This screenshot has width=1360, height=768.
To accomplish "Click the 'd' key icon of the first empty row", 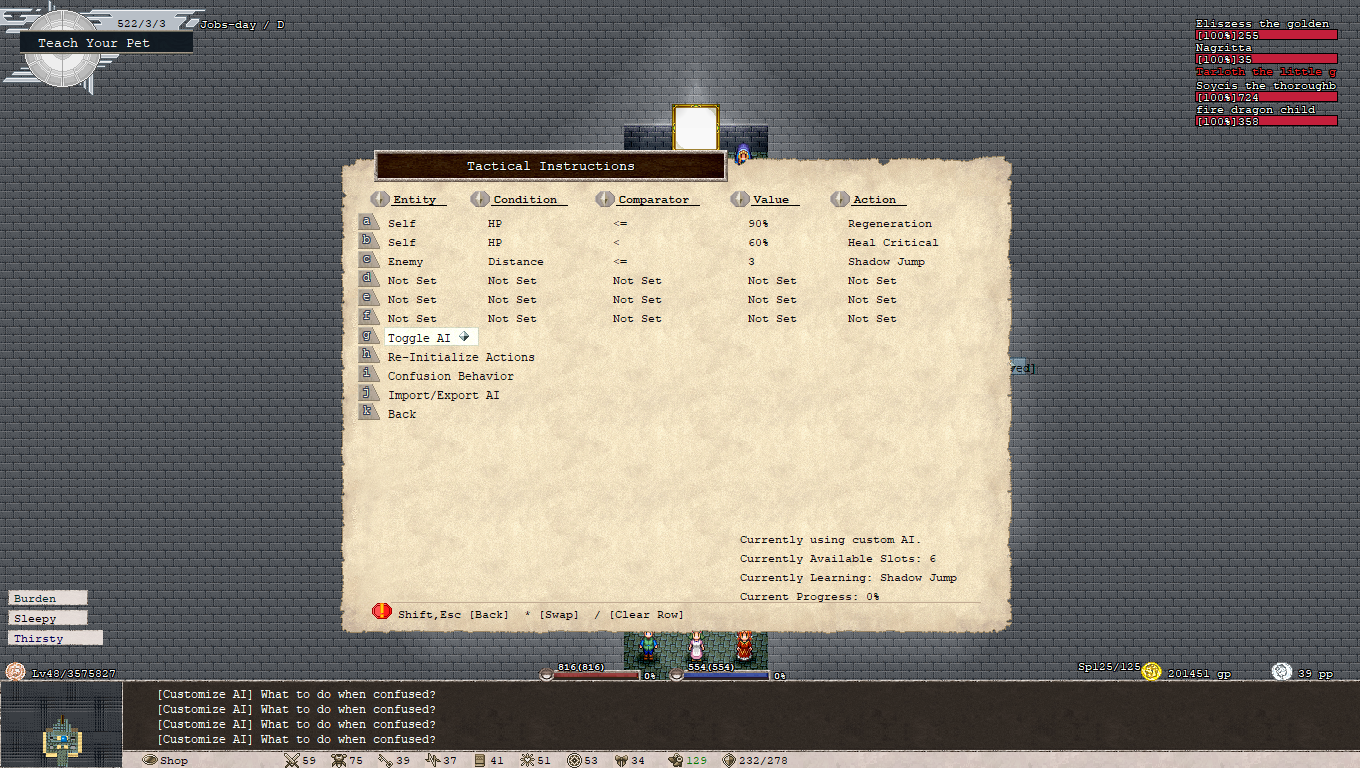I will pyautogui.click(x=369, y=279).
